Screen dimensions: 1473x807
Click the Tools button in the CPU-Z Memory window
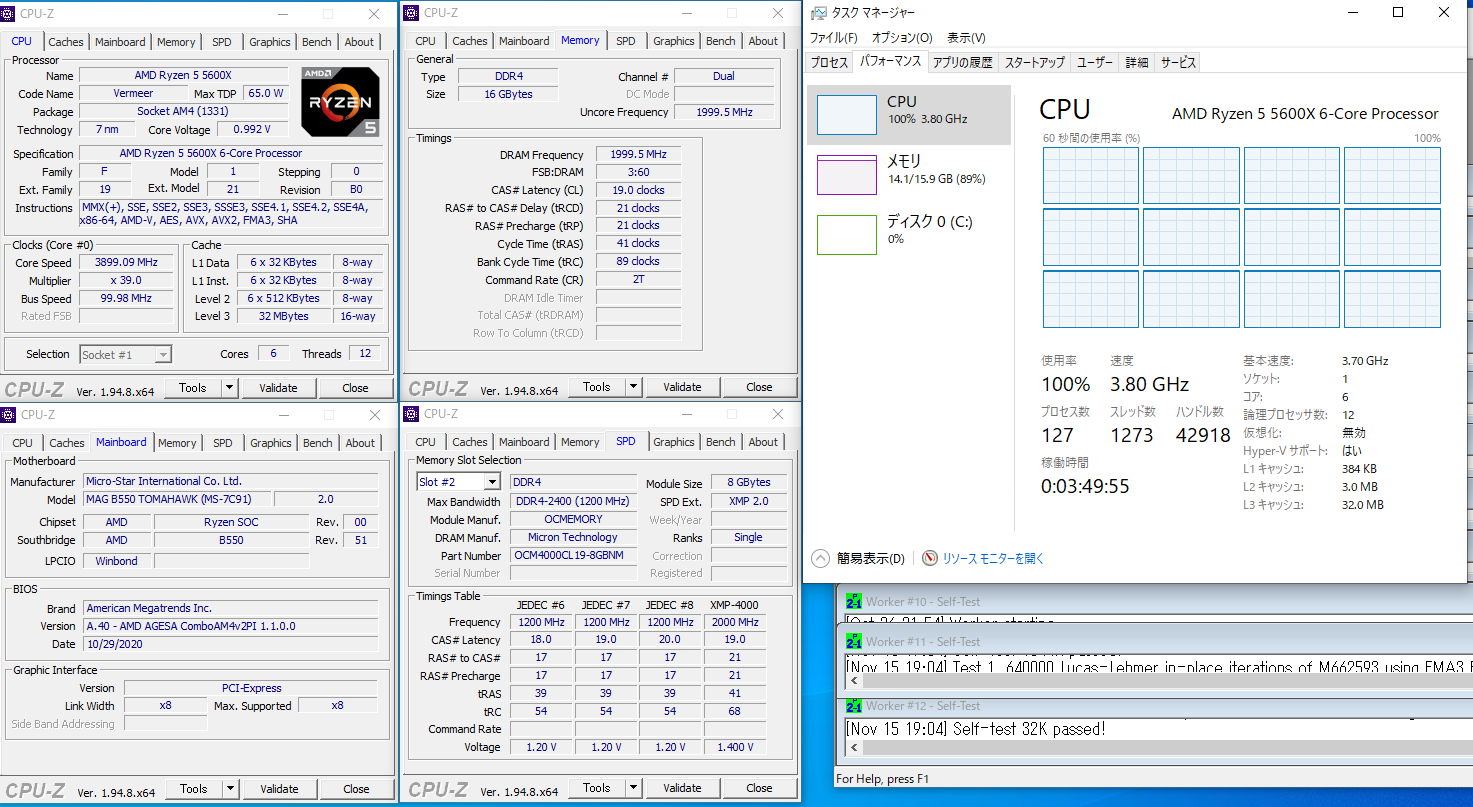[x=597, y=387]
